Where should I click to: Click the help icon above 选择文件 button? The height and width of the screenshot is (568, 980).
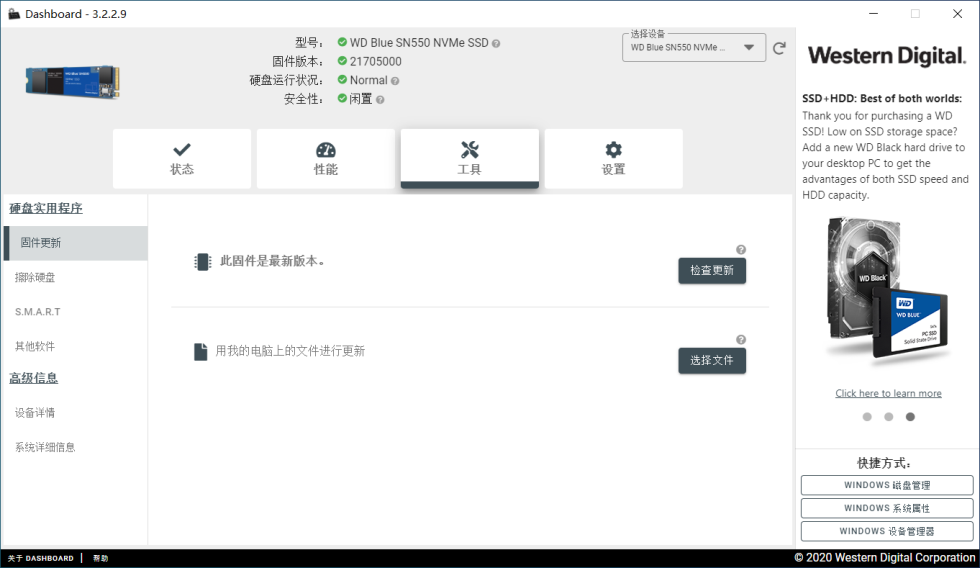click(741, 339)
